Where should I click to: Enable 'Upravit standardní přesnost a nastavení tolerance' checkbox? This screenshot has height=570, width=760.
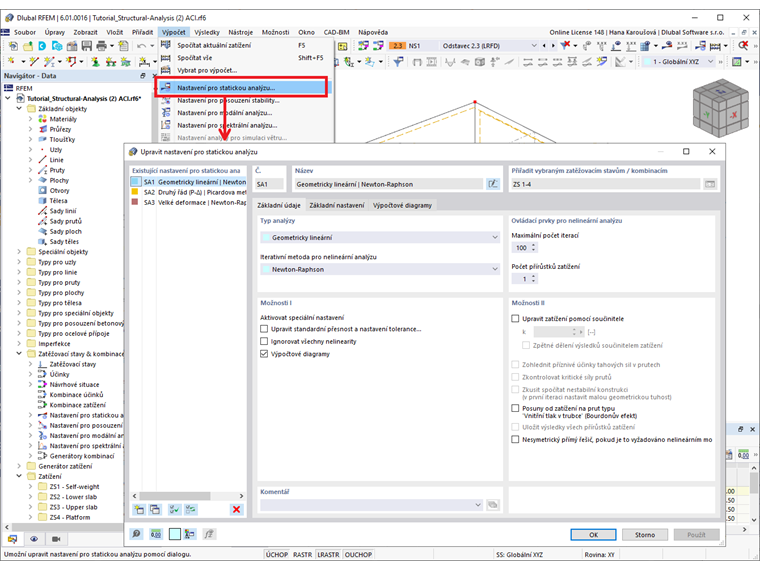264,329
